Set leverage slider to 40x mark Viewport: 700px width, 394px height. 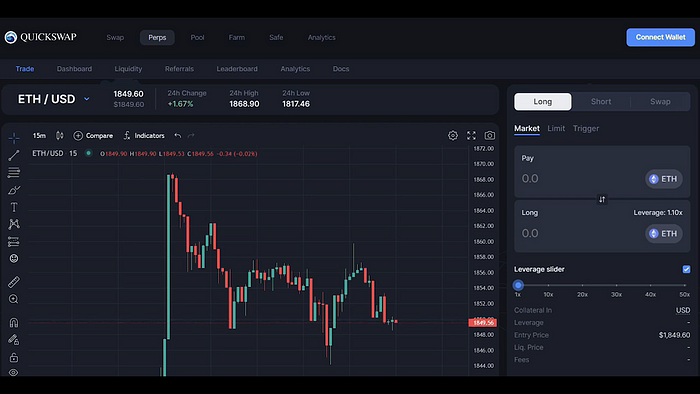click(x=650, y=286)
